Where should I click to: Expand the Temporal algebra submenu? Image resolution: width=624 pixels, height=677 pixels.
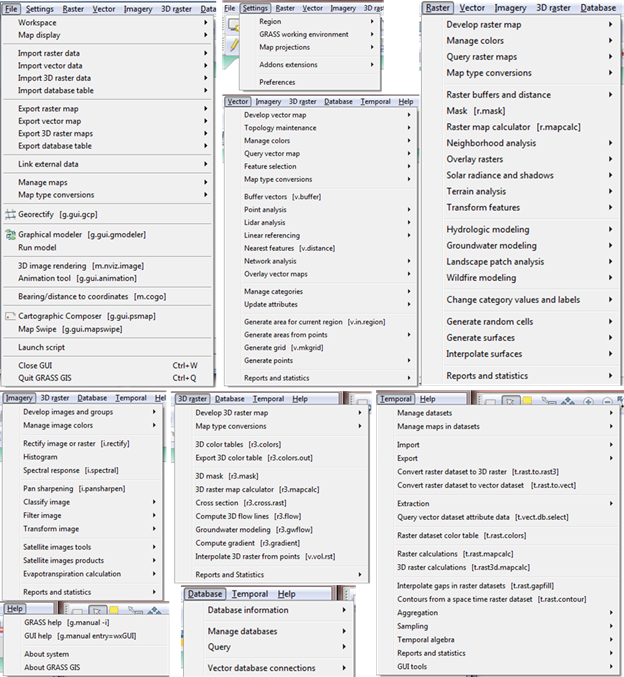pos(612,640)
